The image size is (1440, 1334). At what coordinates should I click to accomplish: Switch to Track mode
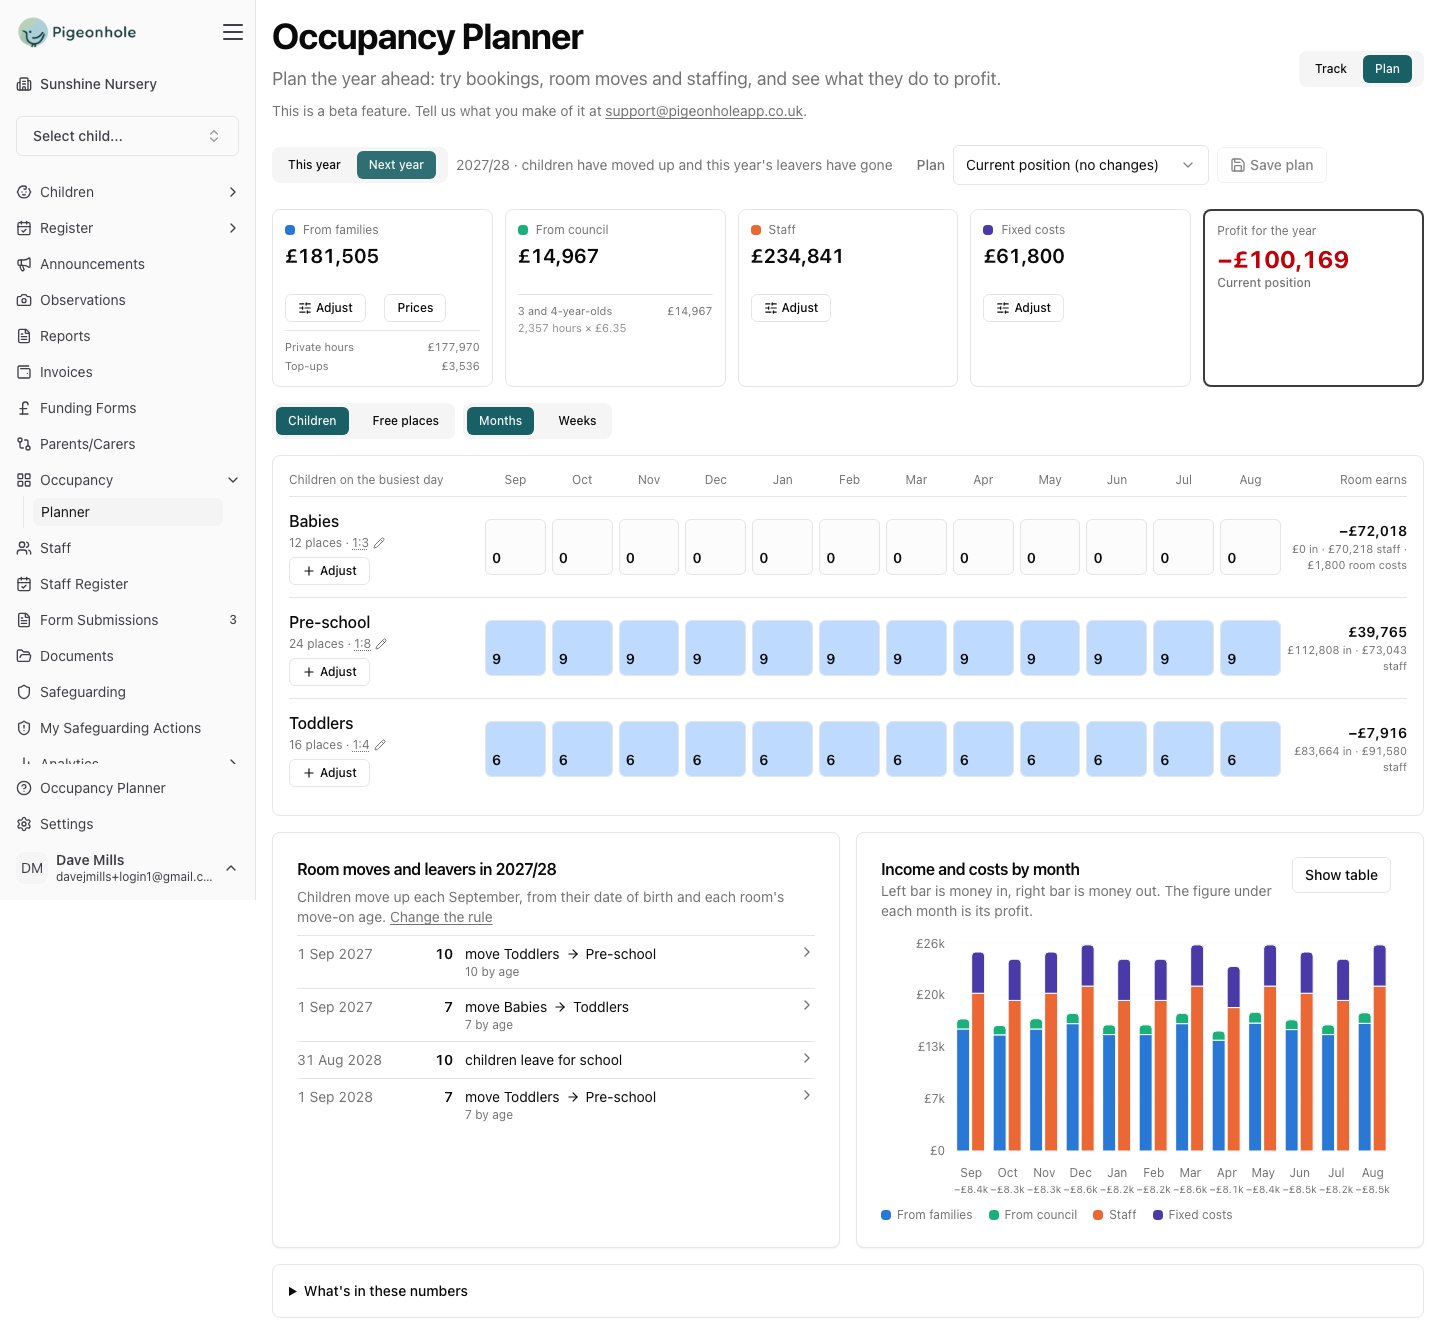coord(1330,69)
